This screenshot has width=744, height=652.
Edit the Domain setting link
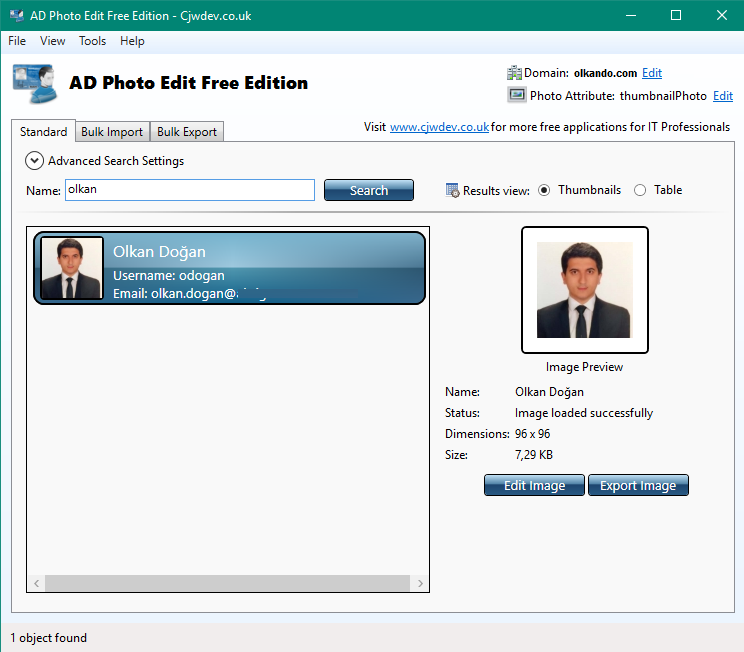652,73
